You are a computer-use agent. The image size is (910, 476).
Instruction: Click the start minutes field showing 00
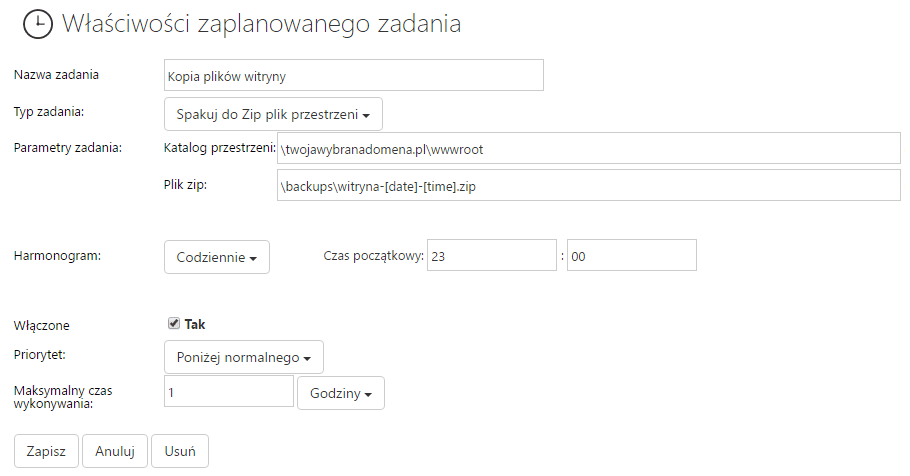pyautogui.click(x=632, y=255)
